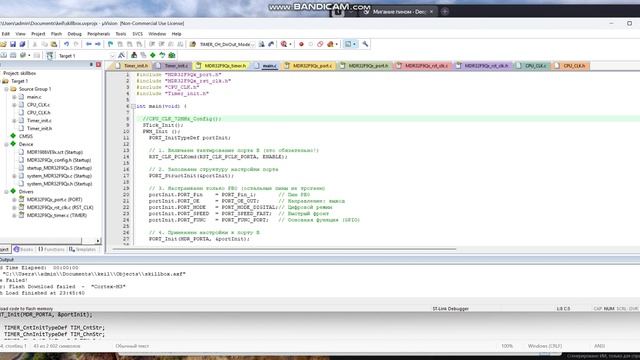
Task: Click the ST-Link Debugger status text
Action: 451,309
